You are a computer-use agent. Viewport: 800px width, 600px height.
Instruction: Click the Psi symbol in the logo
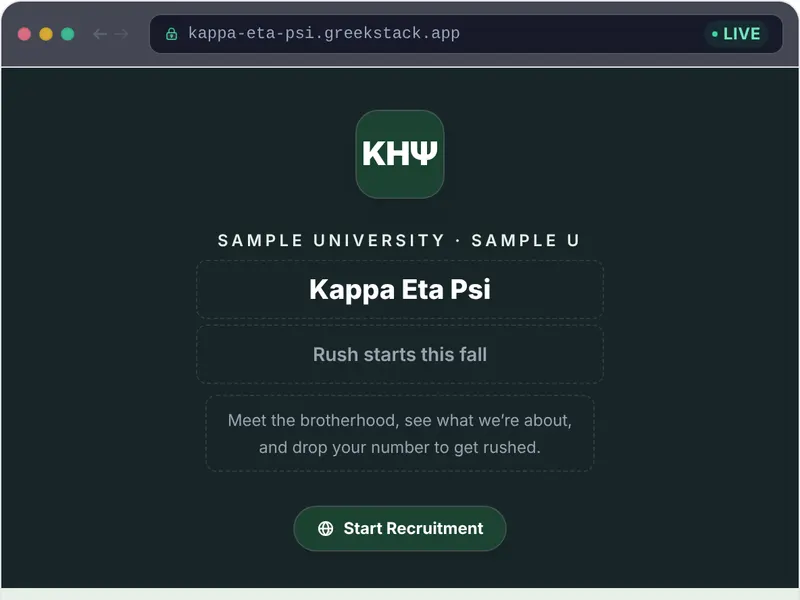tap(424, 153)
